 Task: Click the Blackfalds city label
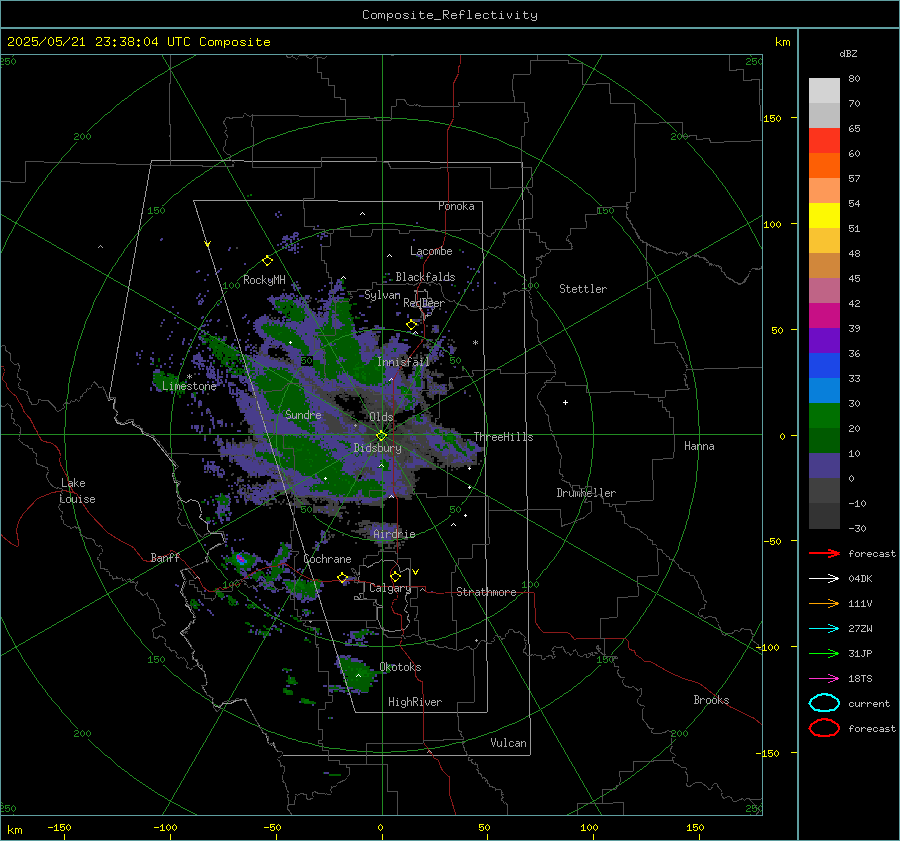pyautogui.click(x=425, y=277)
